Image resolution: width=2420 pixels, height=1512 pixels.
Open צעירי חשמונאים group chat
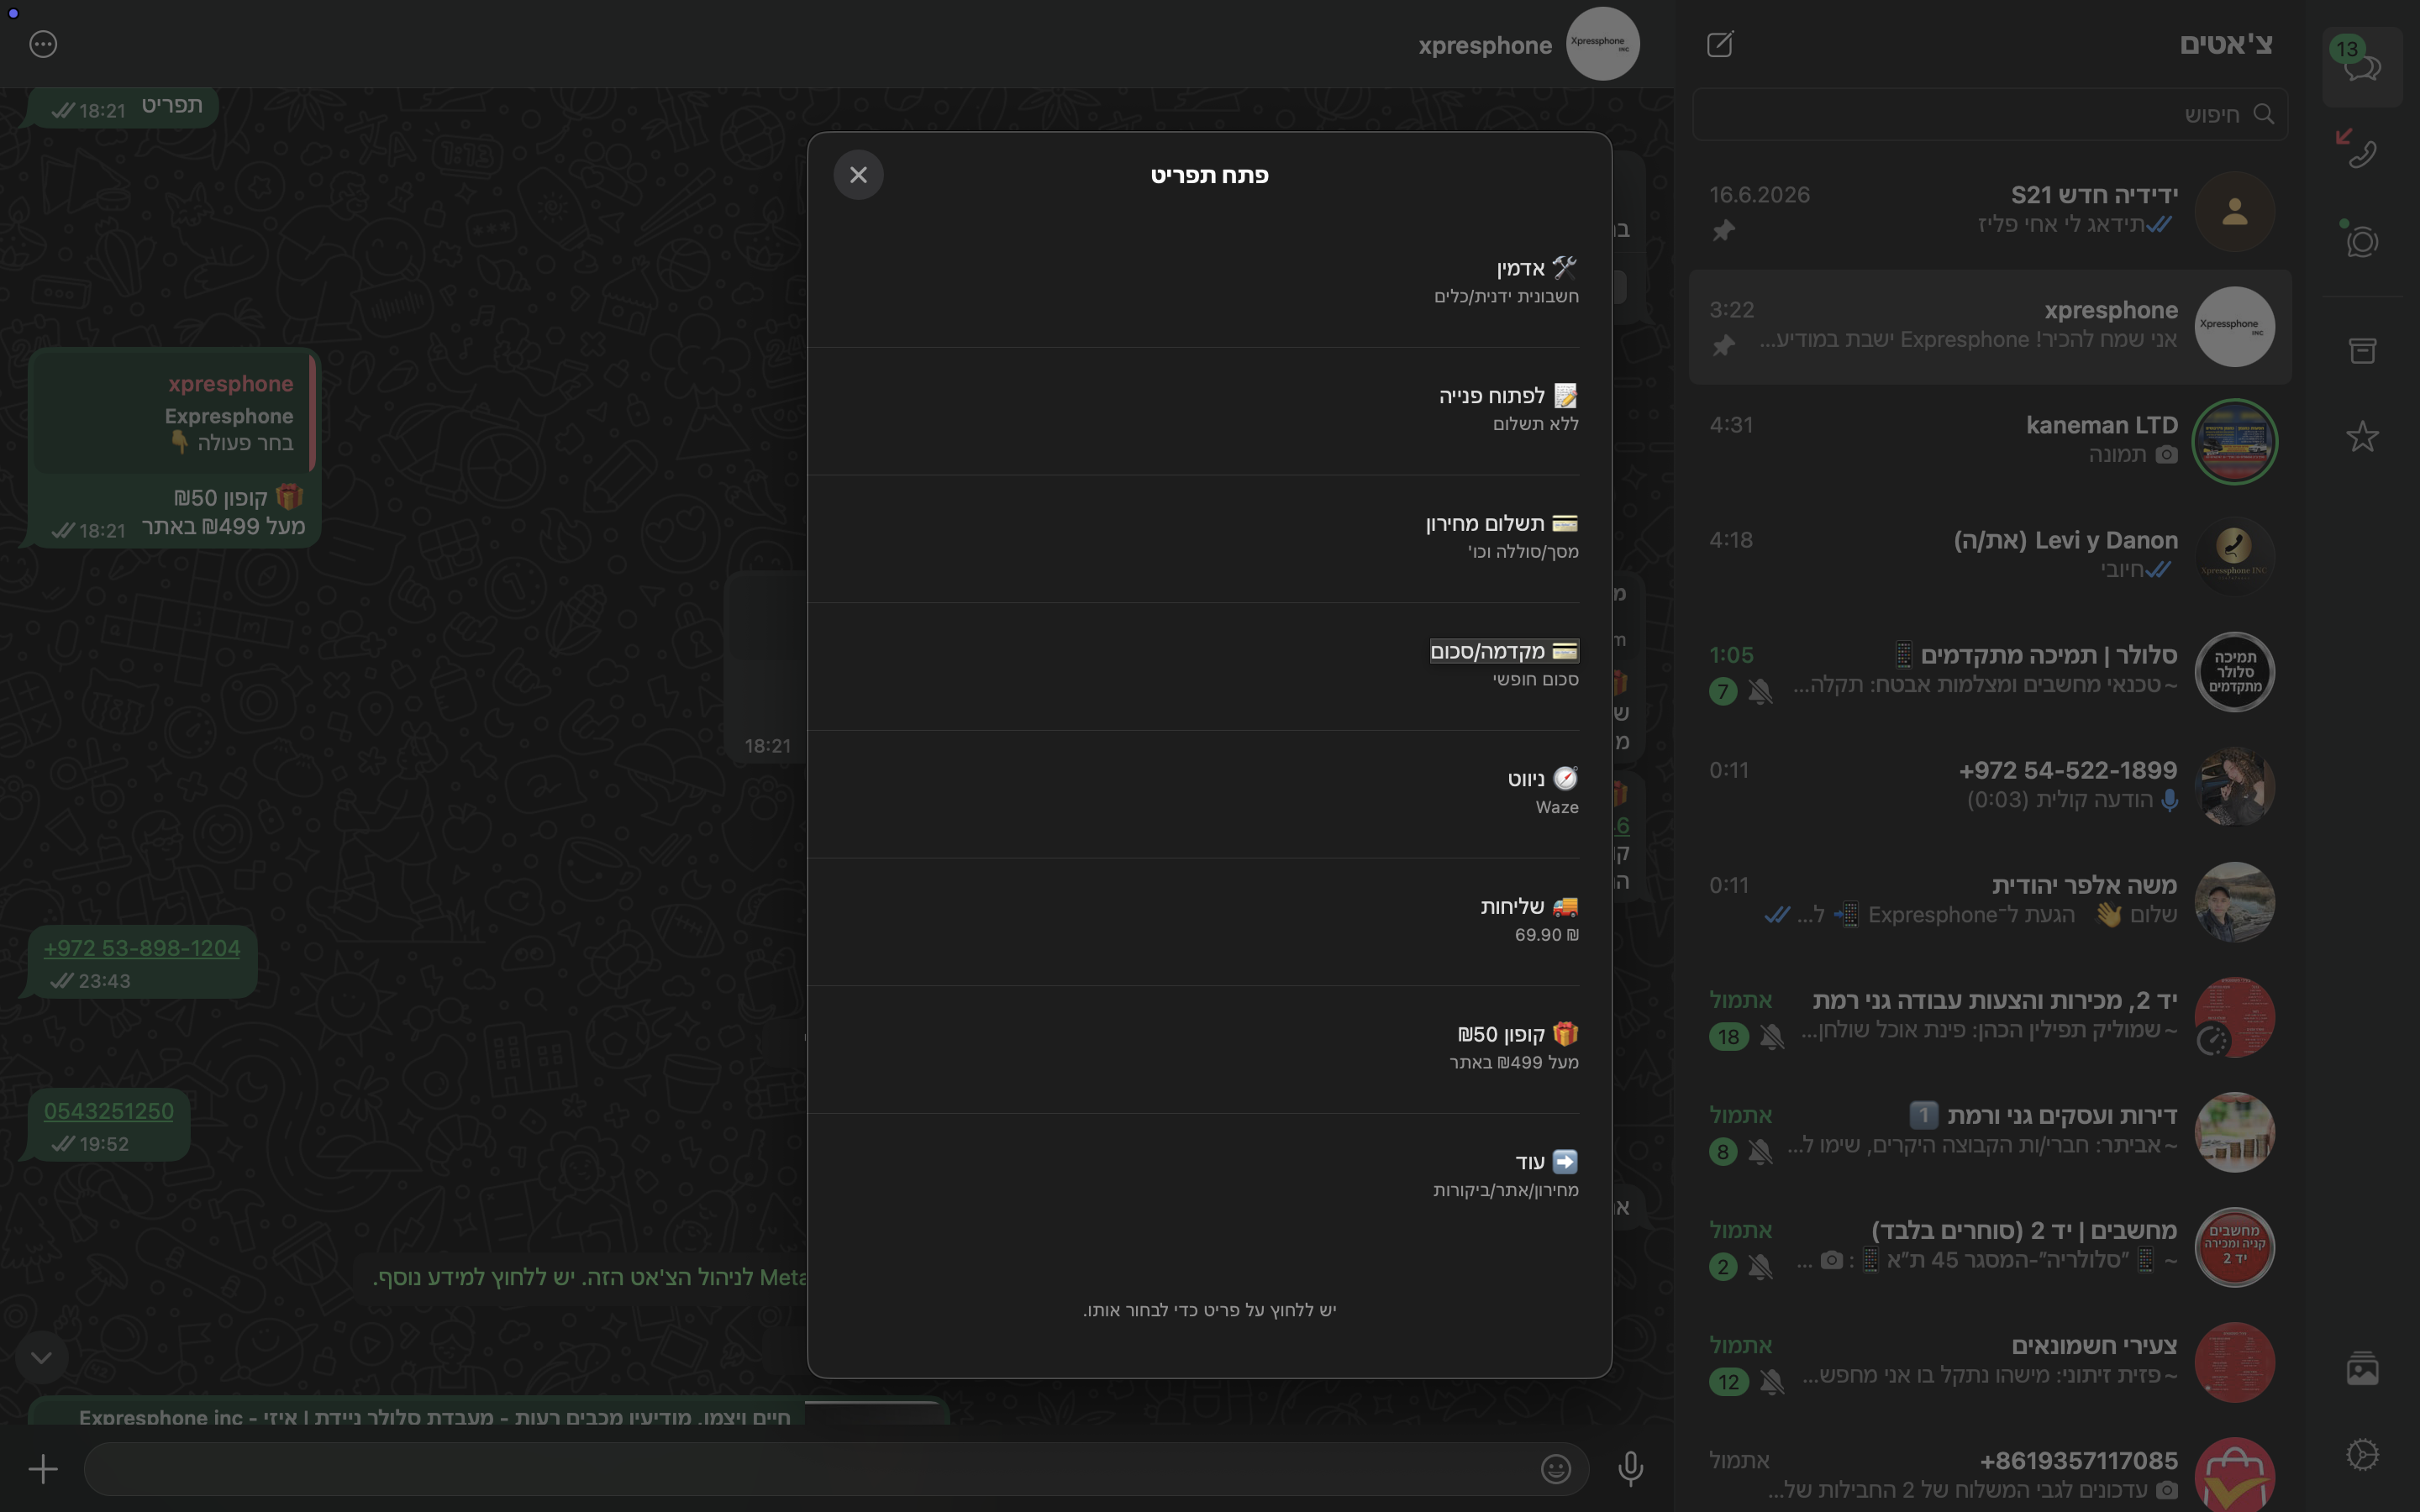click(x=1990, y=1361)
